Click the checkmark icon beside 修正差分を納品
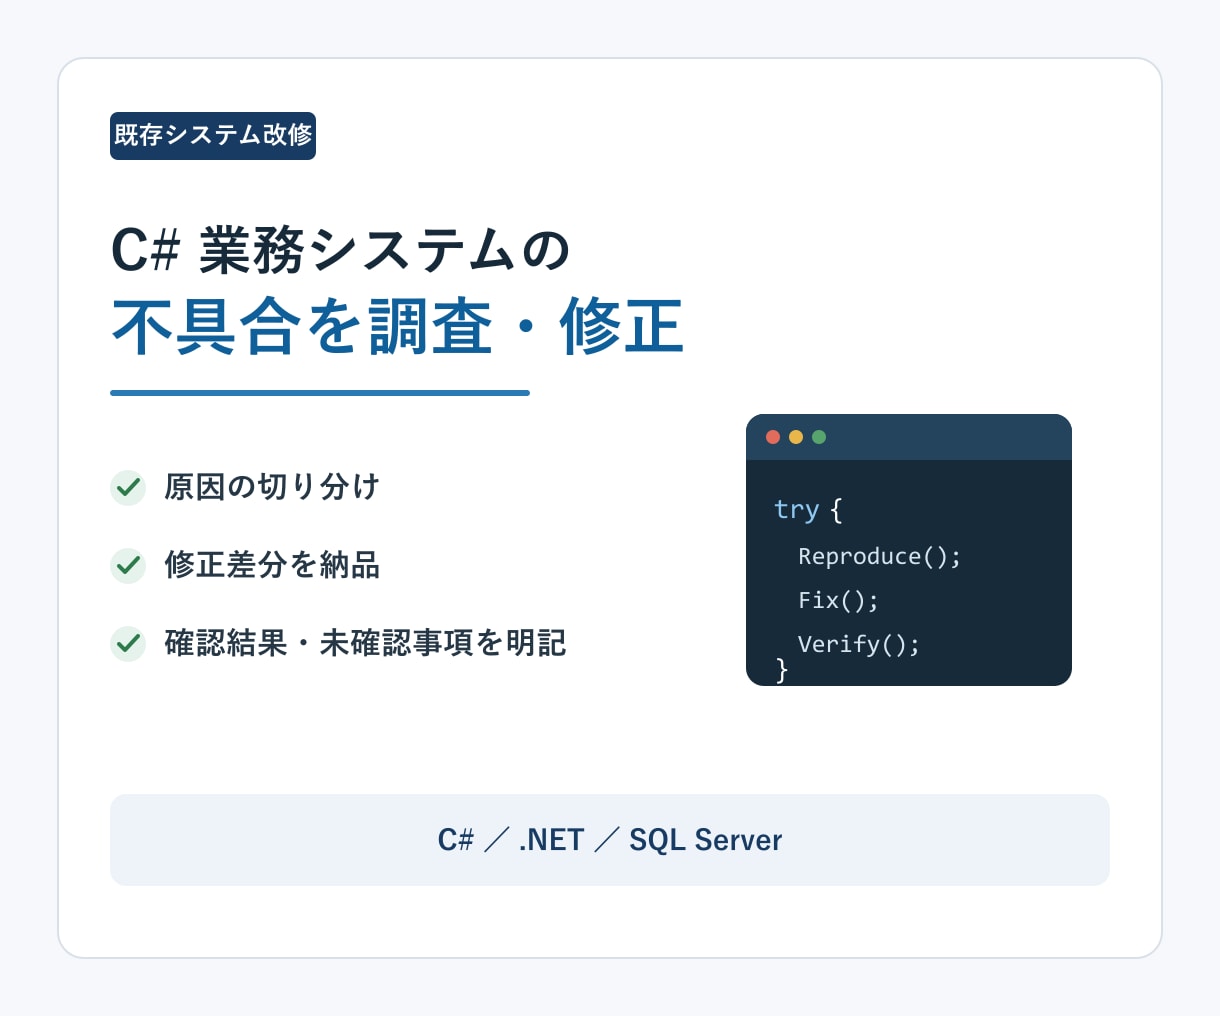Viewport: 1220px width, 1016px height. click(128, 565)
